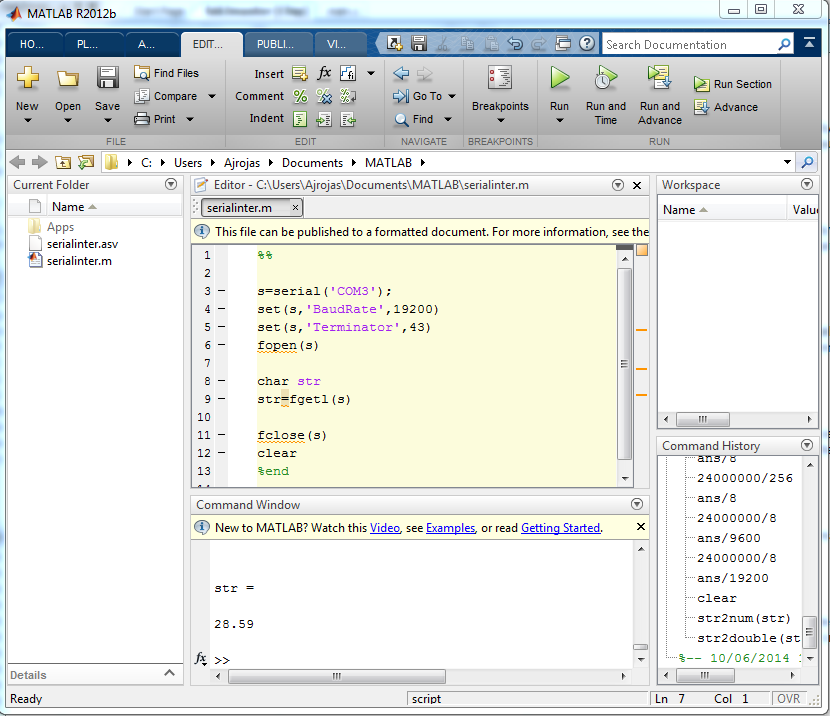The height and width of the screenshot is (716, 830).
Task: Click the New file icon
Action: pyautogui.click(x=27, y=79)
